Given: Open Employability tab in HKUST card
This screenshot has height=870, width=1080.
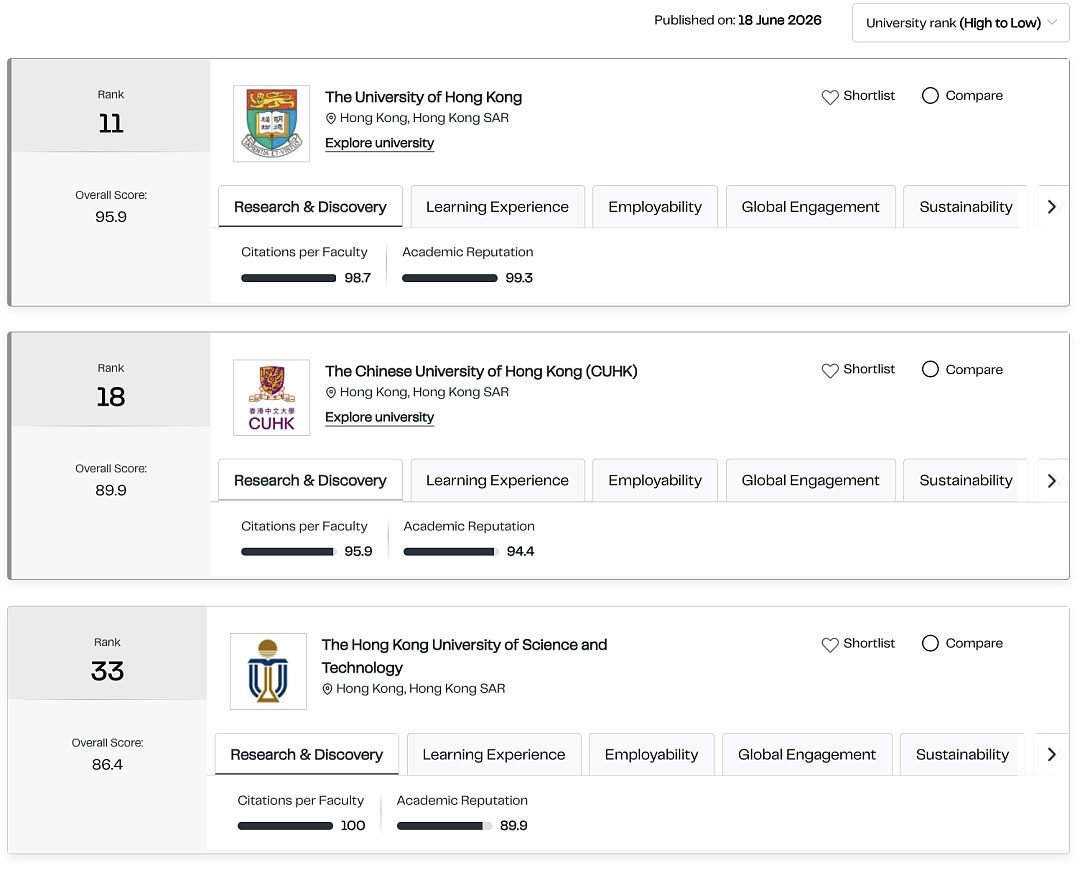Looking at the screenshot, I should (652, 754).
